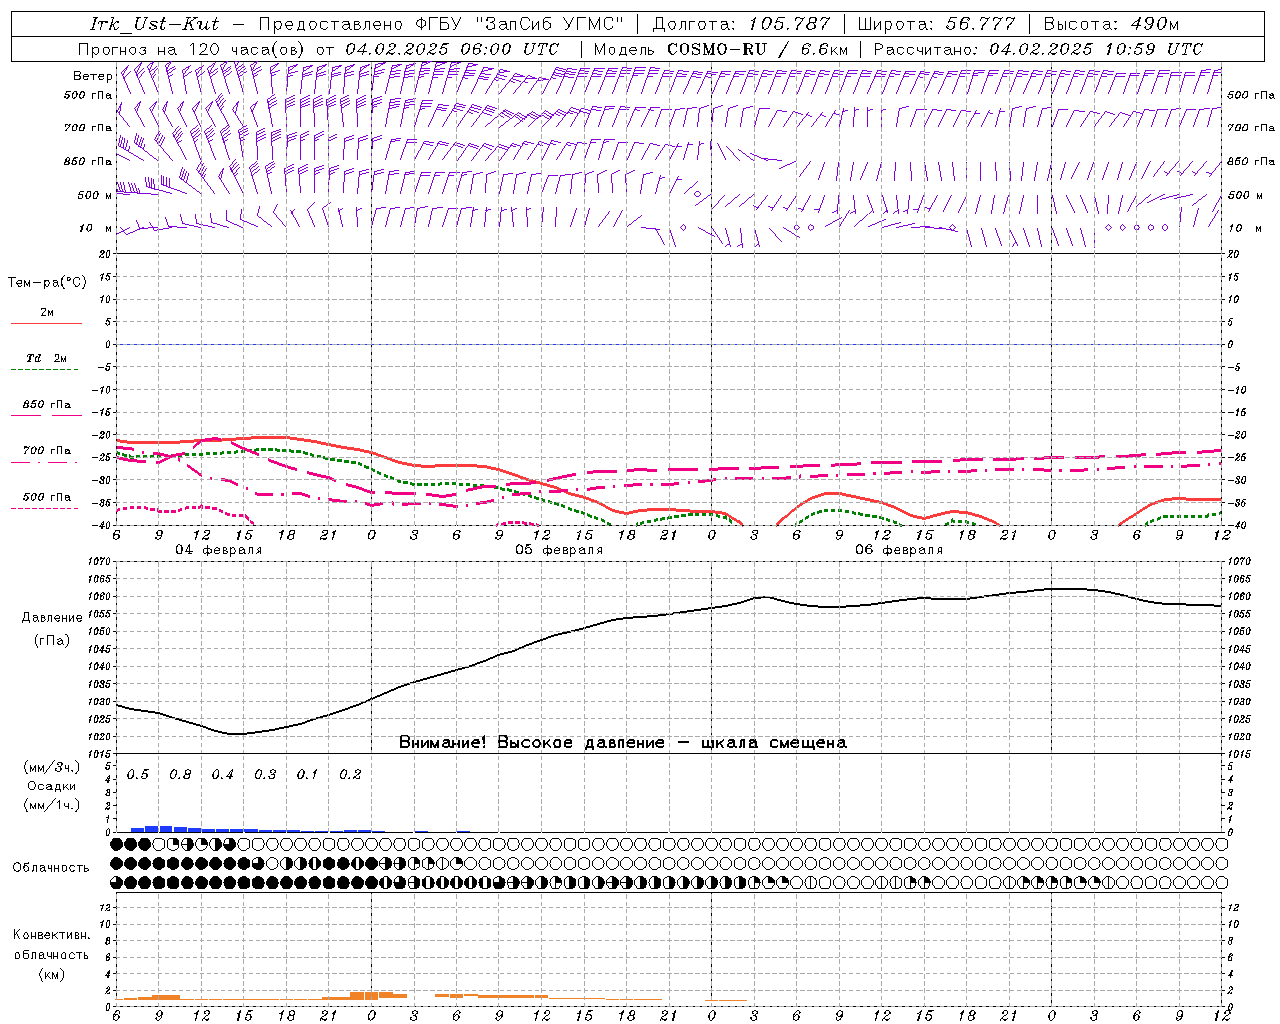Click the 0.8 precipitation amount value
1280x1024 pixels.
click(x=180, y=775)
